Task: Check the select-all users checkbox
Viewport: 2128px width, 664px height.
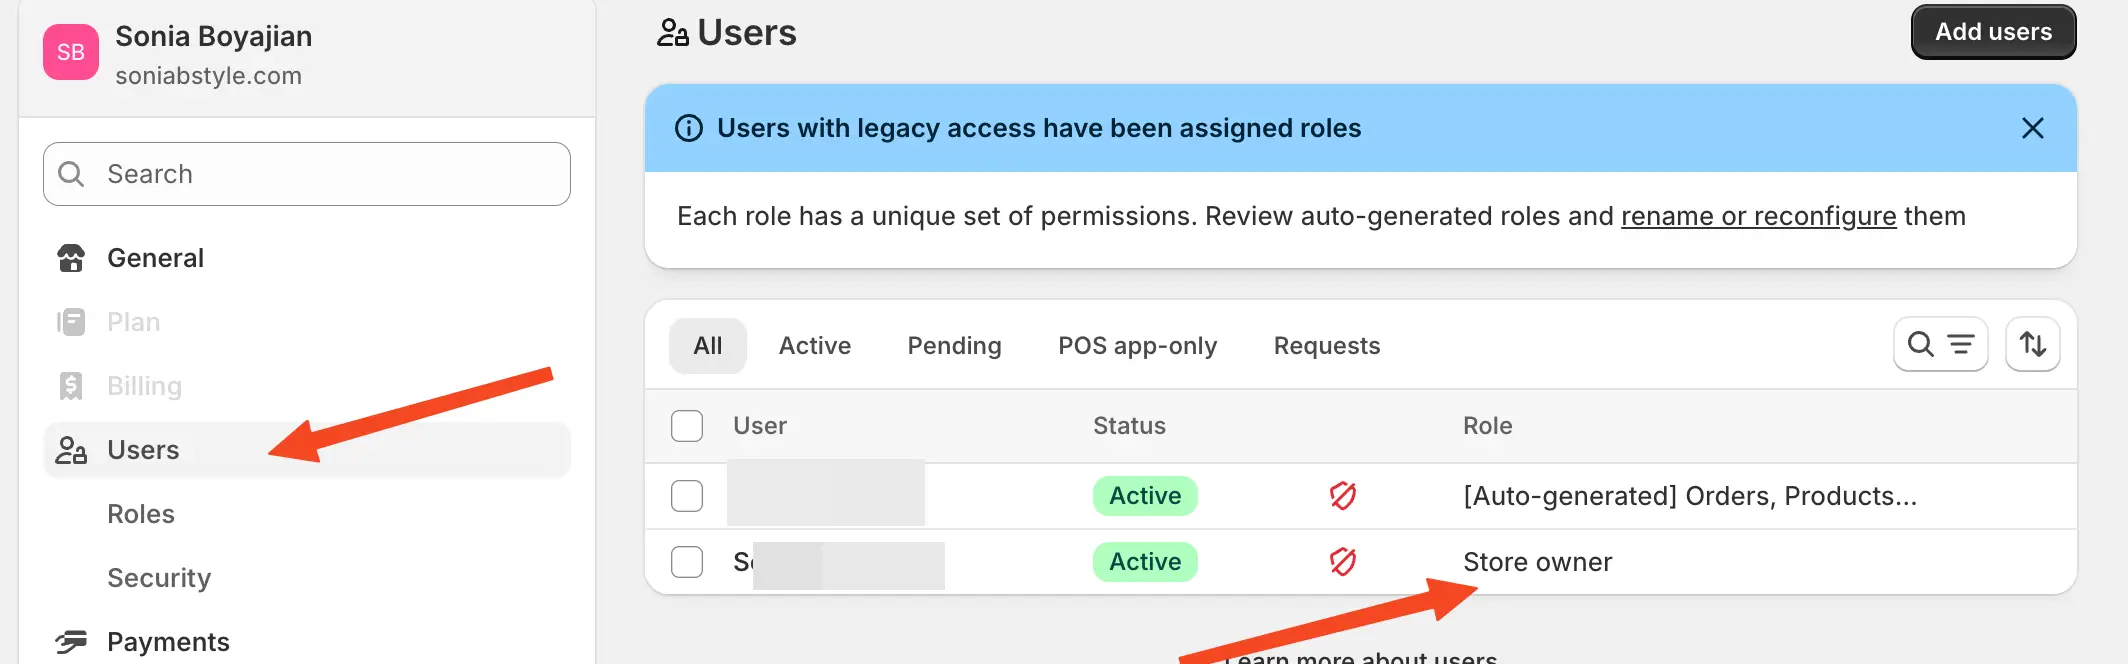Action: click(687, 425)
